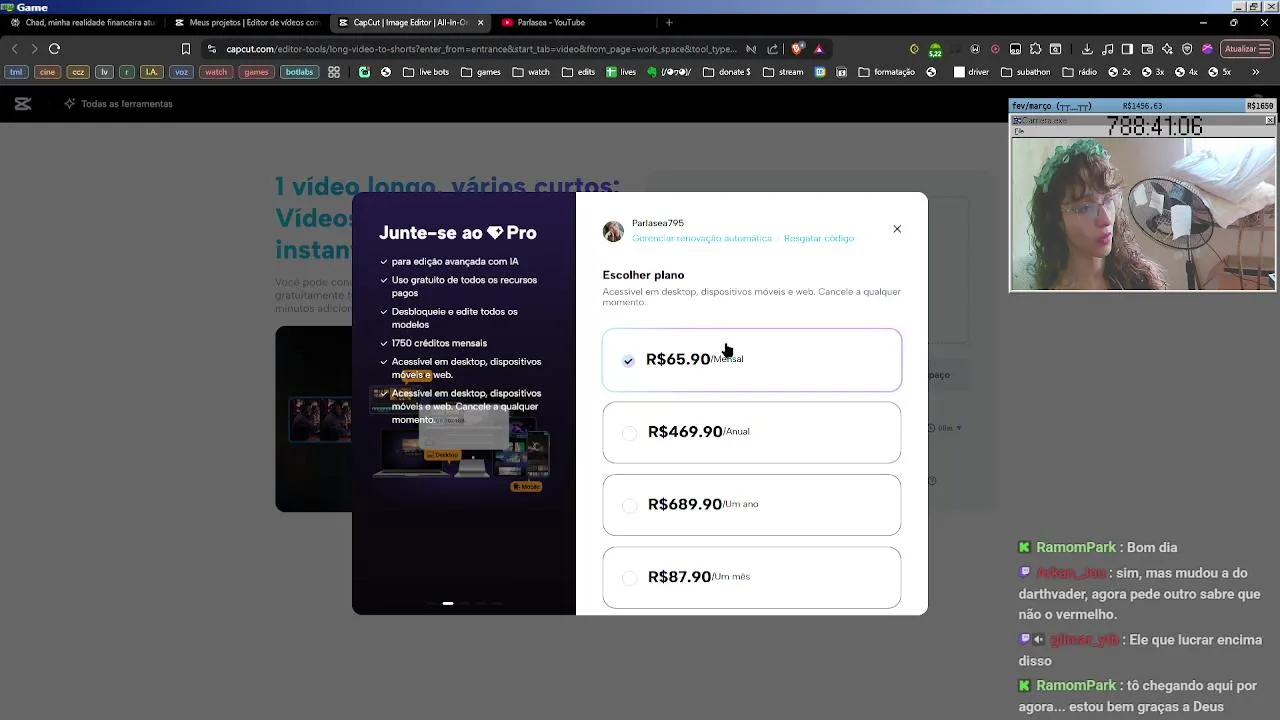Open a new browser tab

(x=669, y=22)
